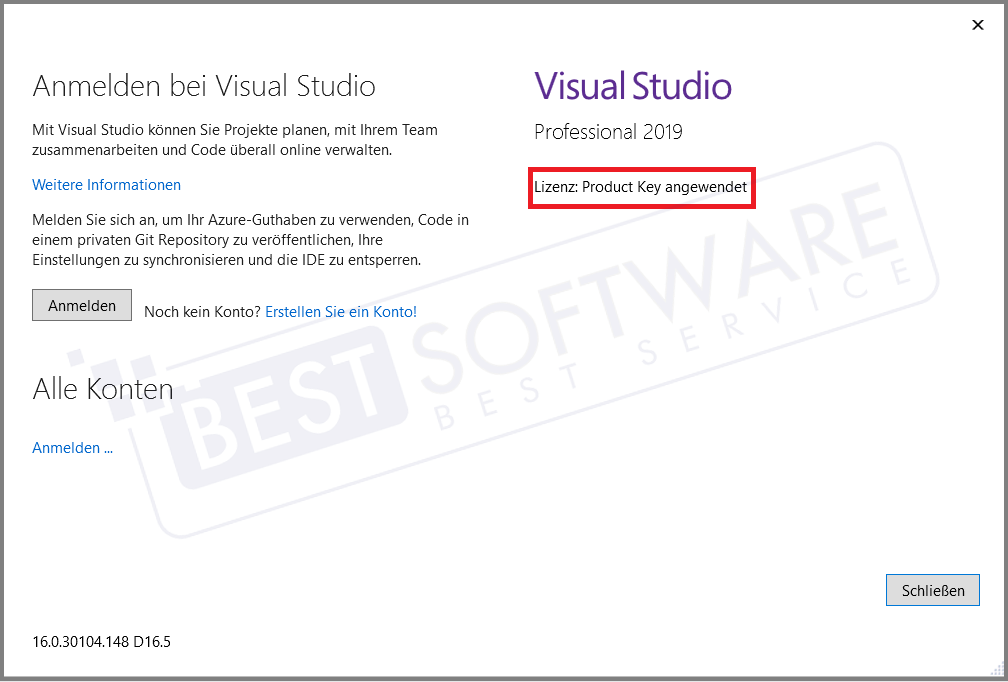The image size is (1008, 682).
Task: Open the Weitere Informationen link
Action: pyautogui.click(x=106, y=184)
